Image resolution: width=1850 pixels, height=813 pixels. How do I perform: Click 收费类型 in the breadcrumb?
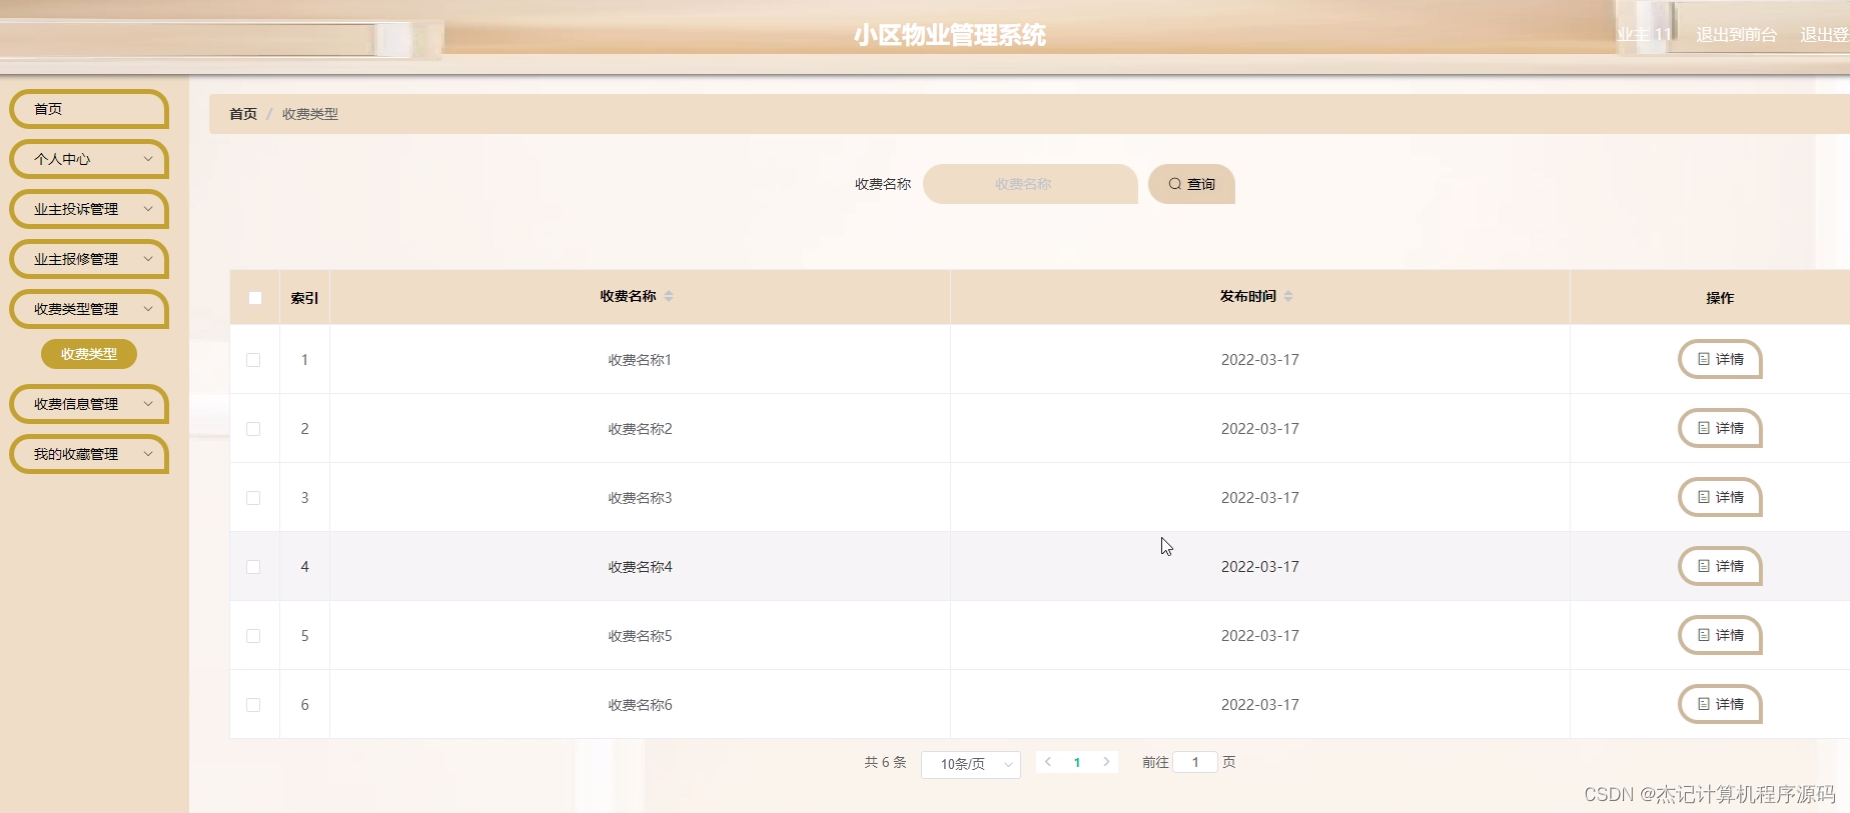coord(310,114)
